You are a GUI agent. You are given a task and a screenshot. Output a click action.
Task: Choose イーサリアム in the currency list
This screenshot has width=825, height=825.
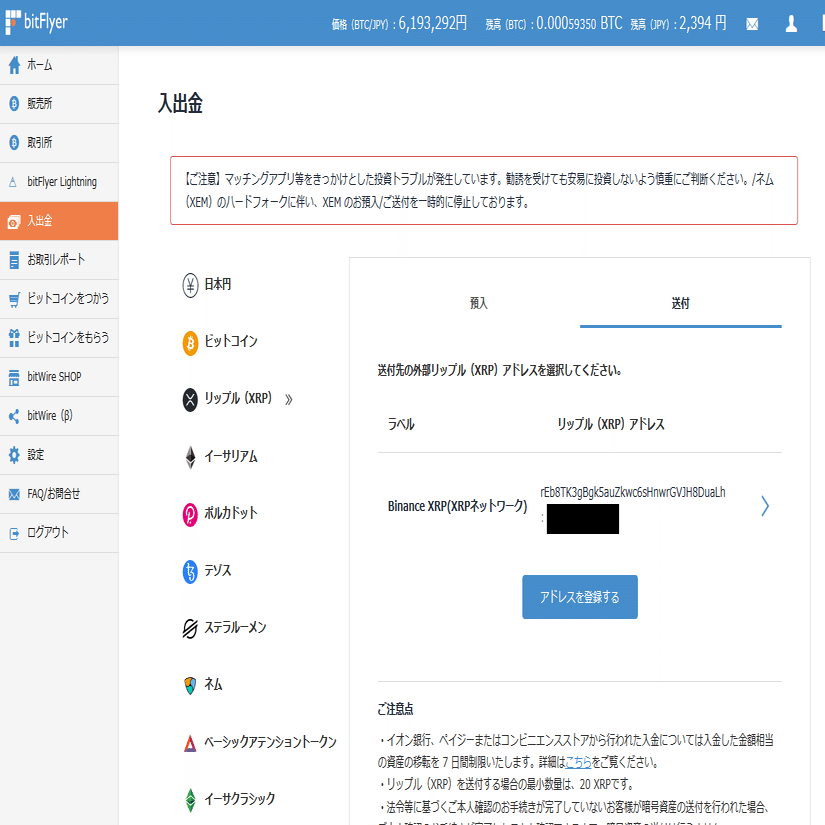(231, 456)
